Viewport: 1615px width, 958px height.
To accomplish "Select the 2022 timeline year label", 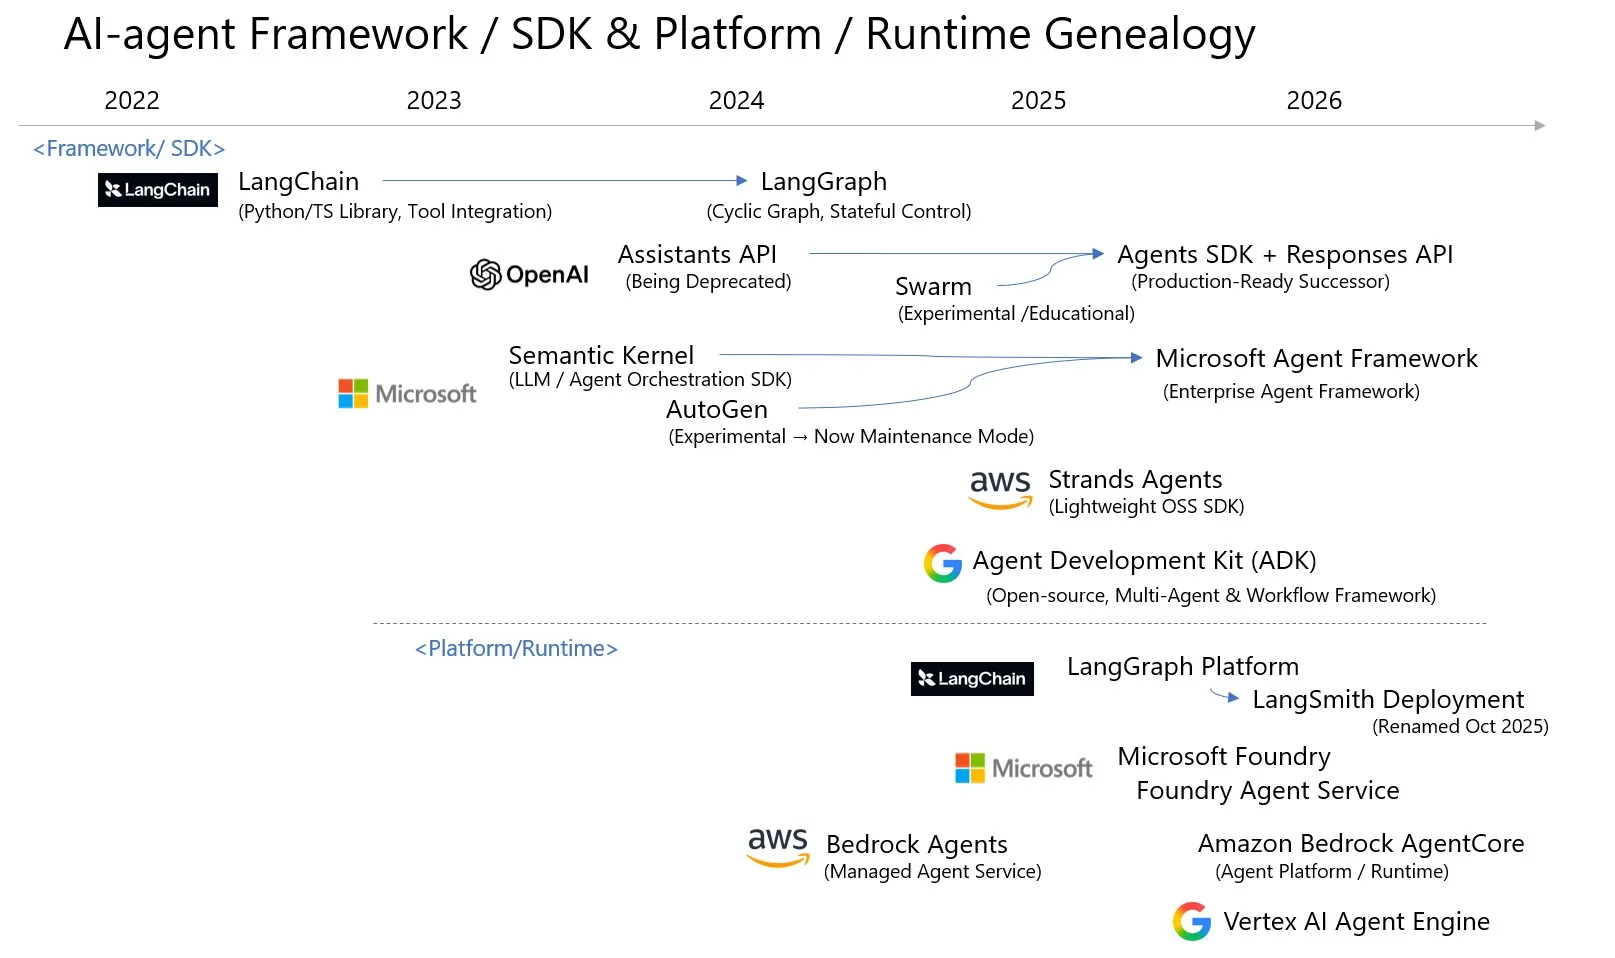I will coord(132,101).
